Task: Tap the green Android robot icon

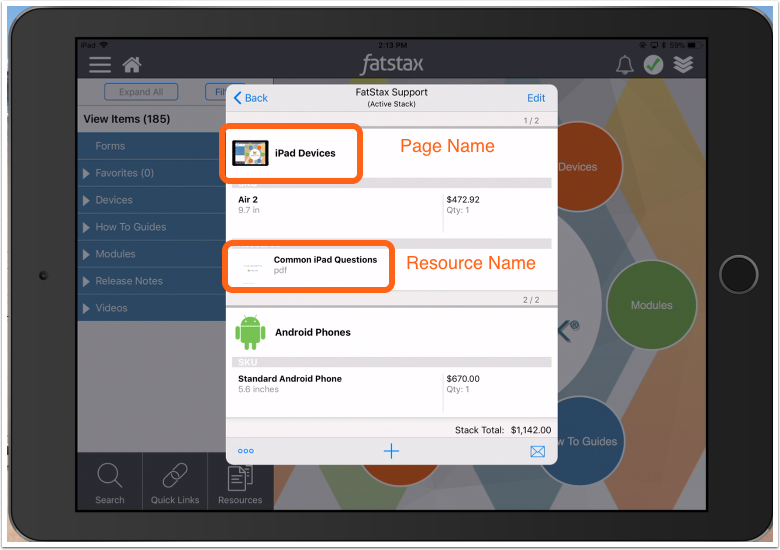Action: 250,332
